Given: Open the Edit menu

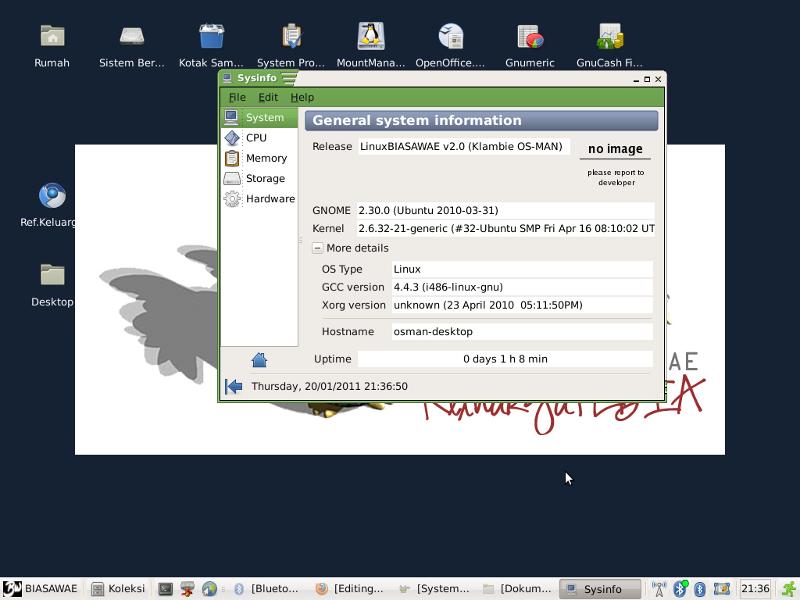Looking at the screenshot, I should coord(268,97).
